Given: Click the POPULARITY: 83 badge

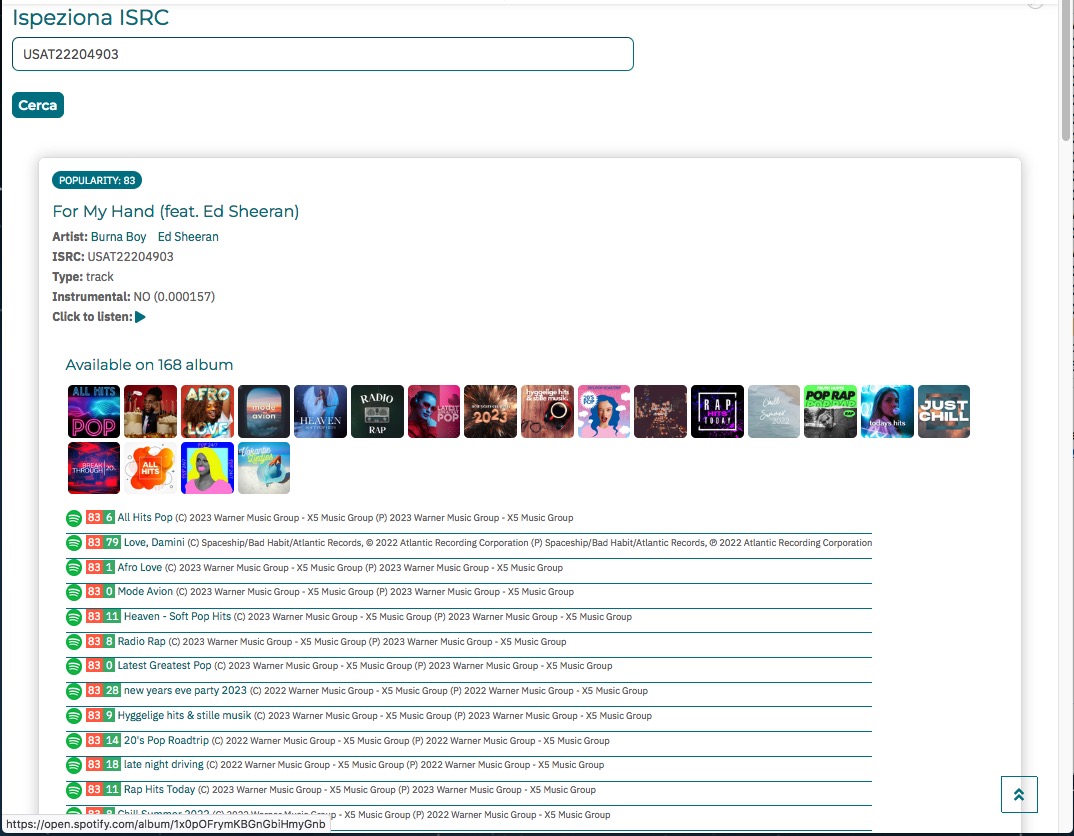Looking at the screenshot, I should coord(97,181).
